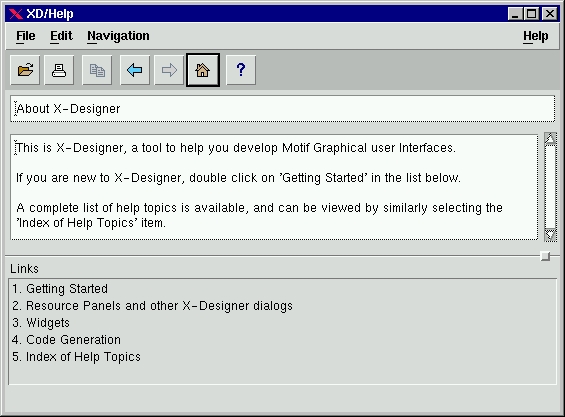Click the question mark help icon
Screen dimensions: 565x417
(241, 70)
